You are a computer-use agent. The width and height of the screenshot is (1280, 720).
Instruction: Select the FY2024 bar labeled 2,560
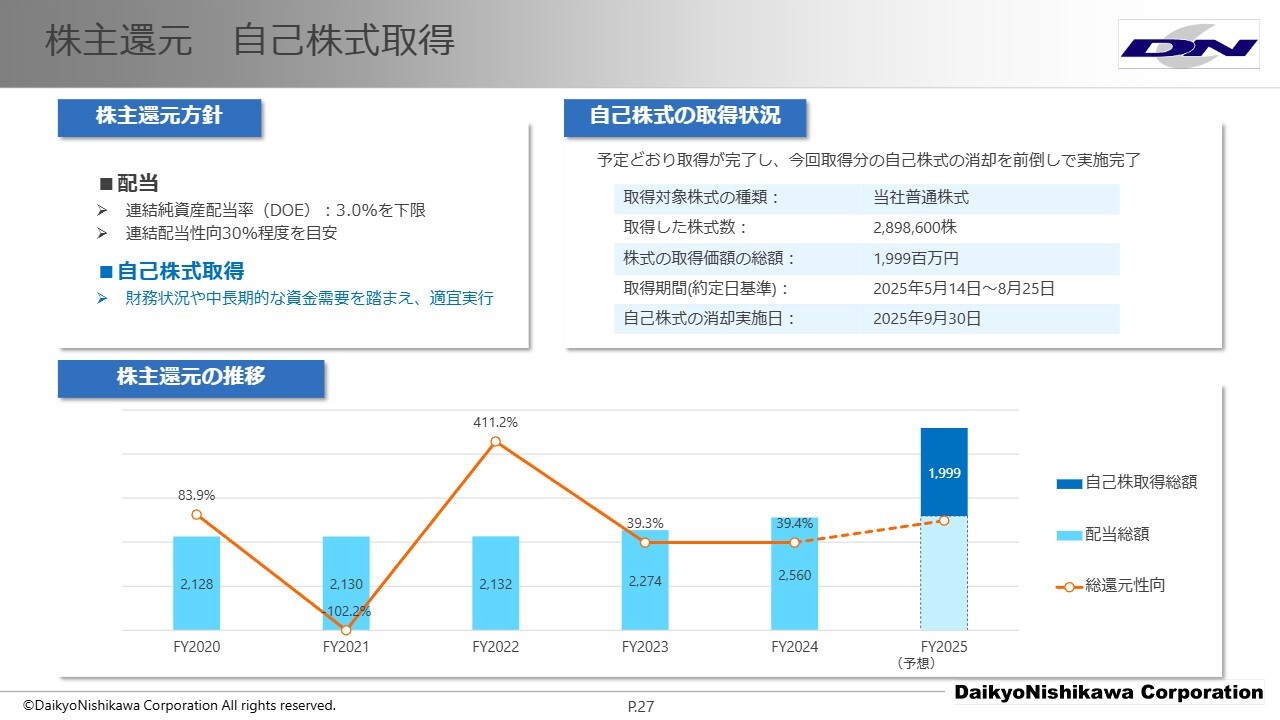pos(794,575)
